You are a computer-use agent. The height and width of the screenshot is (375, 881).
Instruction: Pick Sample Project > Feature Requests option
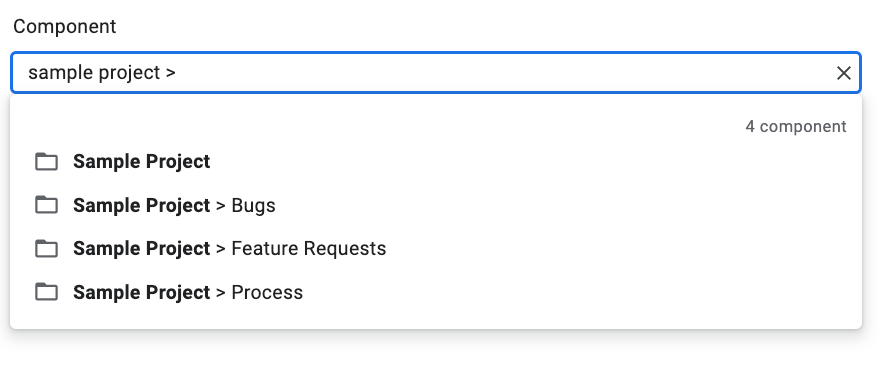(435, 249)
